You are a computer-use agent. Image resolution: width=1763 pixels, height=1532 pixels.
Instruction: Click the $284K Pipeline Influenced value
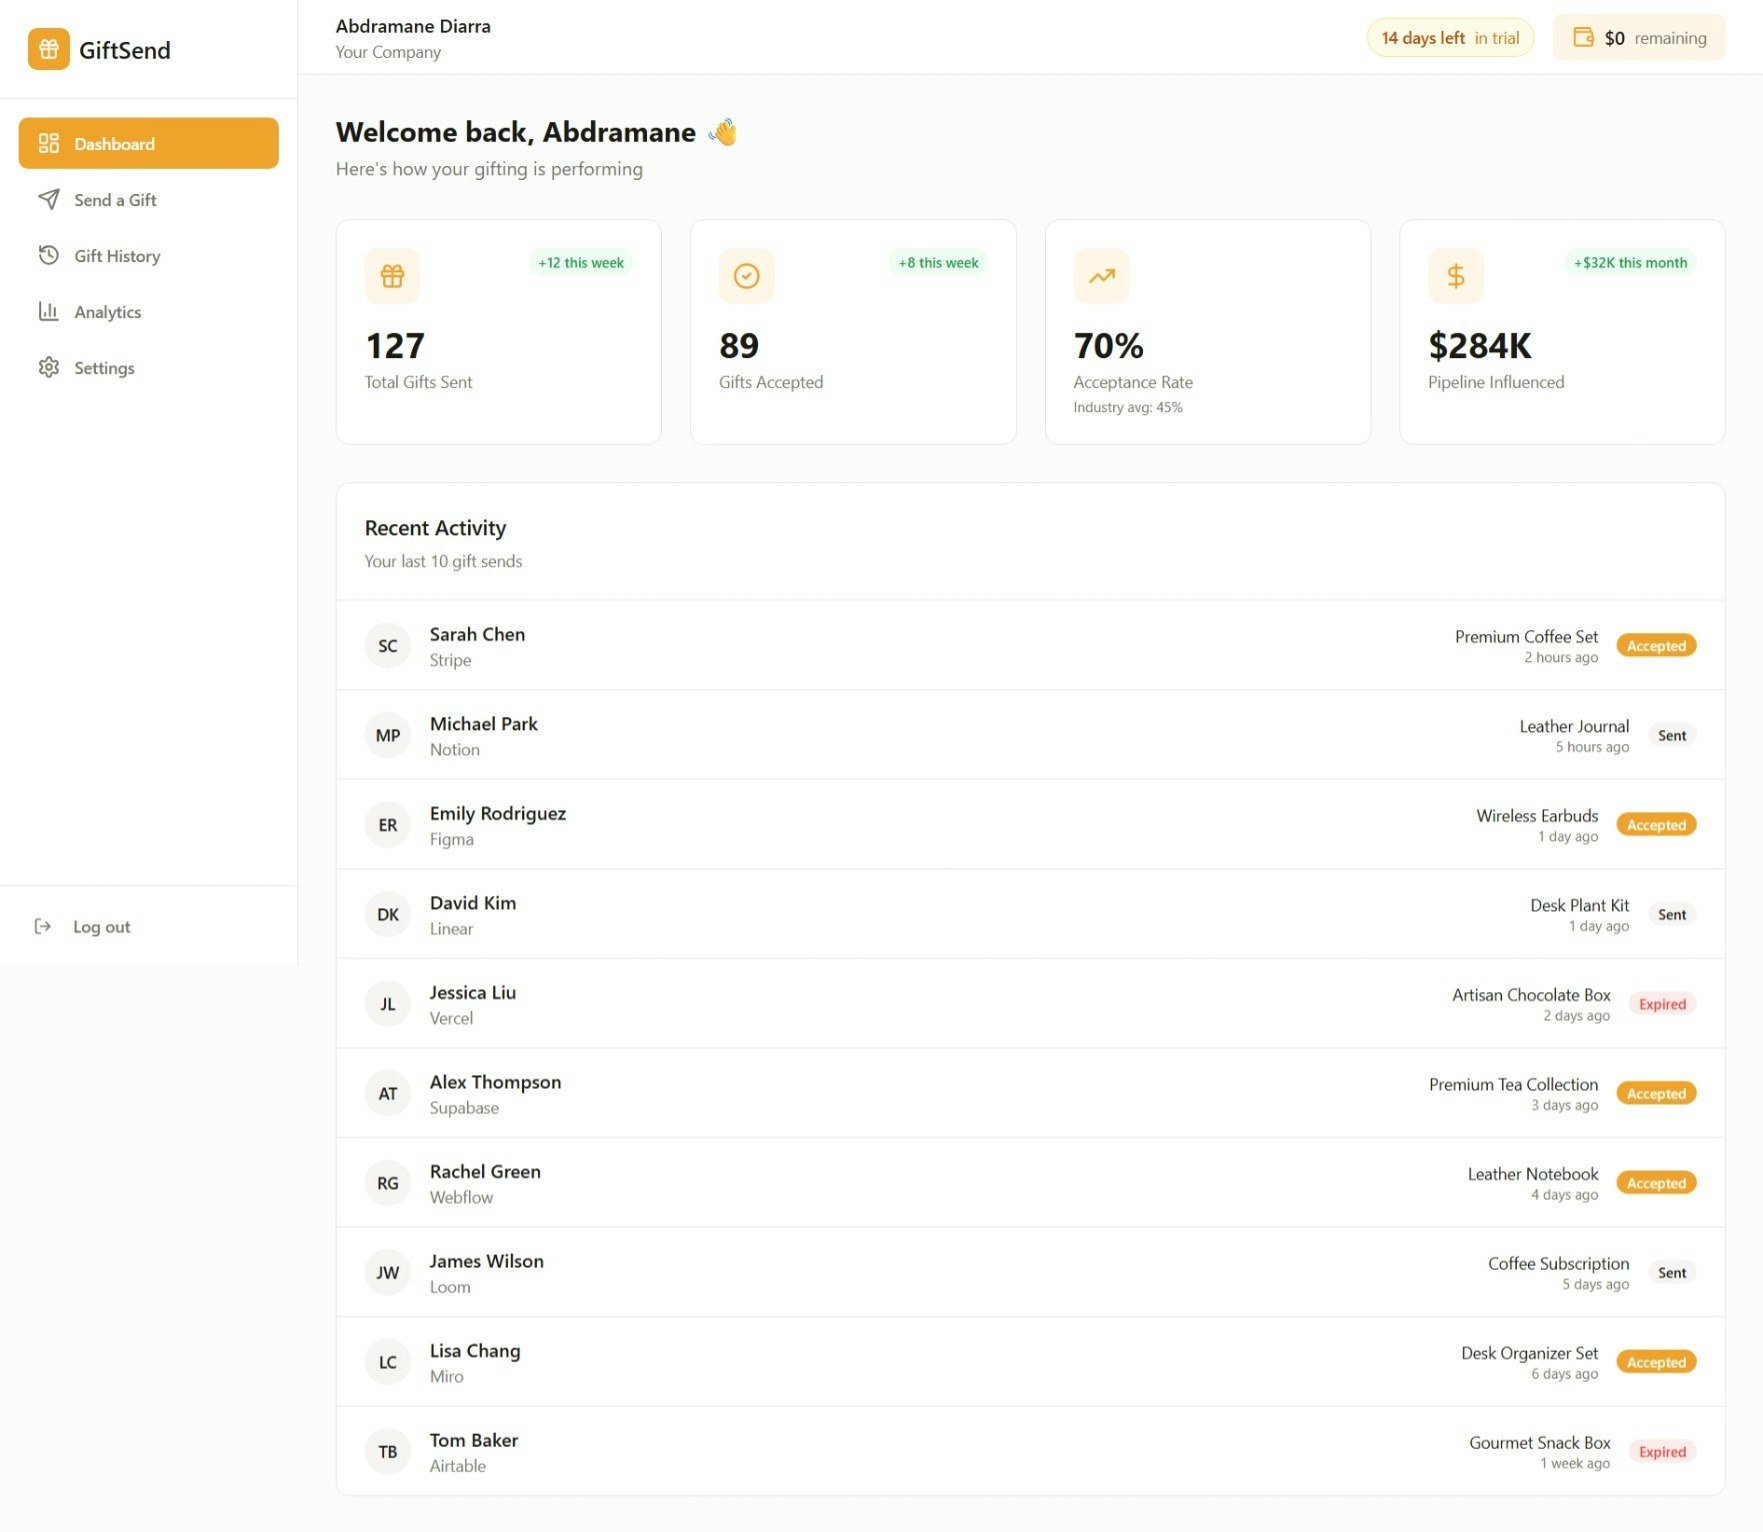coord(1479,345)
